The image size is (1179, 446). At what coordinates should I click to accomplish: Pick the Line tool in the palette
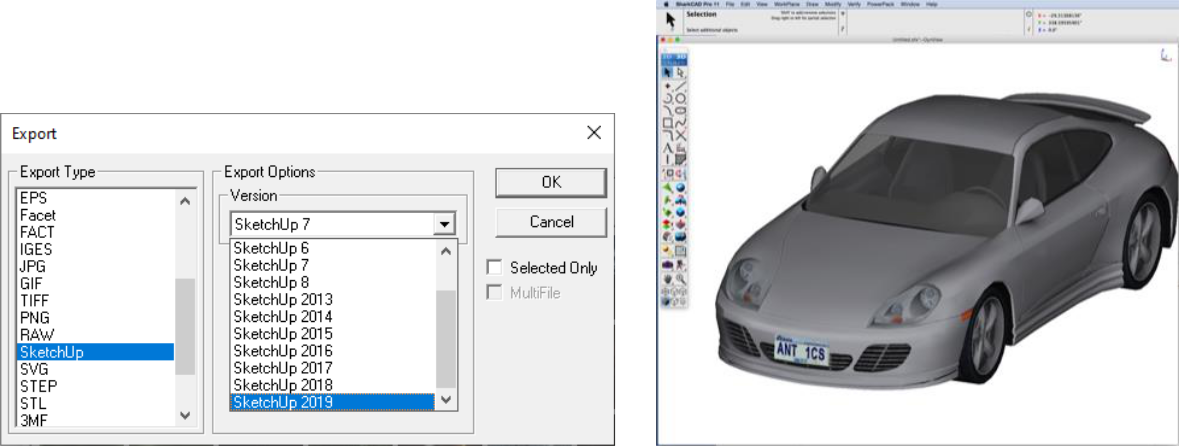(681, 87)
